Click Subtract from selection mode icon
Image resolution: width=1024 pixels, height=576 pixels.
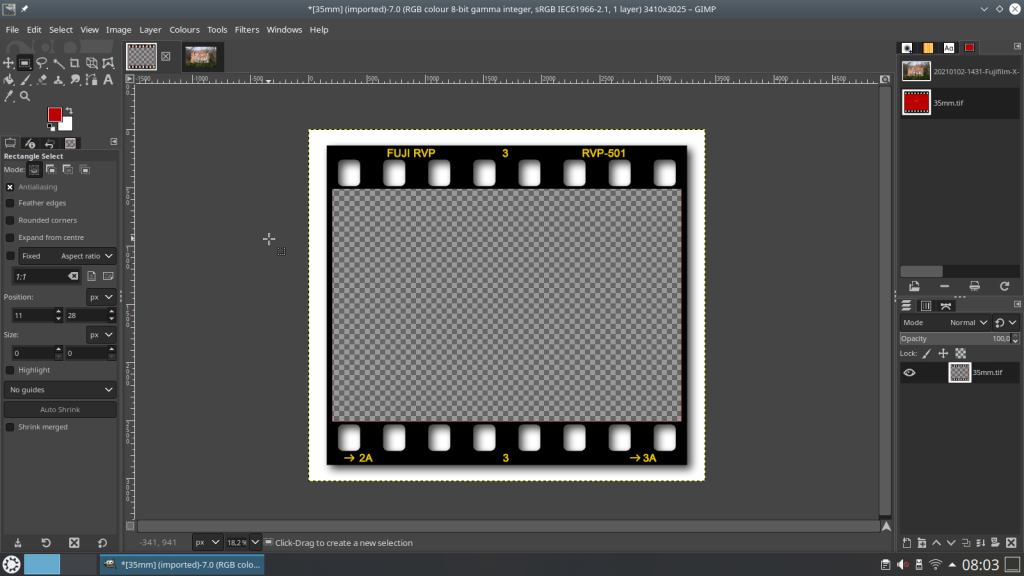[x=67, y=169]
